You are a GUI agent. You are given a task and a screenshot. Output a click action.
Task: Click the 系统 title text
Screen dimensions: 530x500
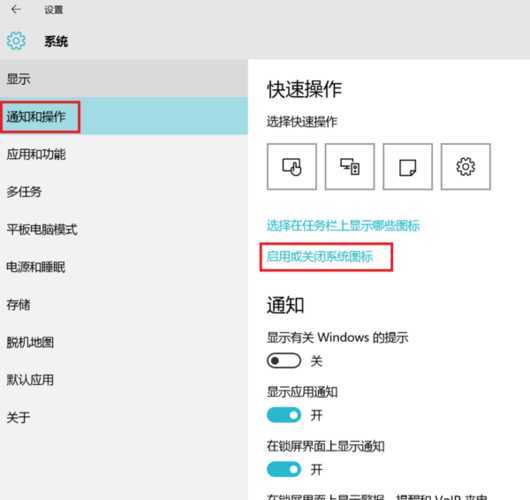point(56,41)
